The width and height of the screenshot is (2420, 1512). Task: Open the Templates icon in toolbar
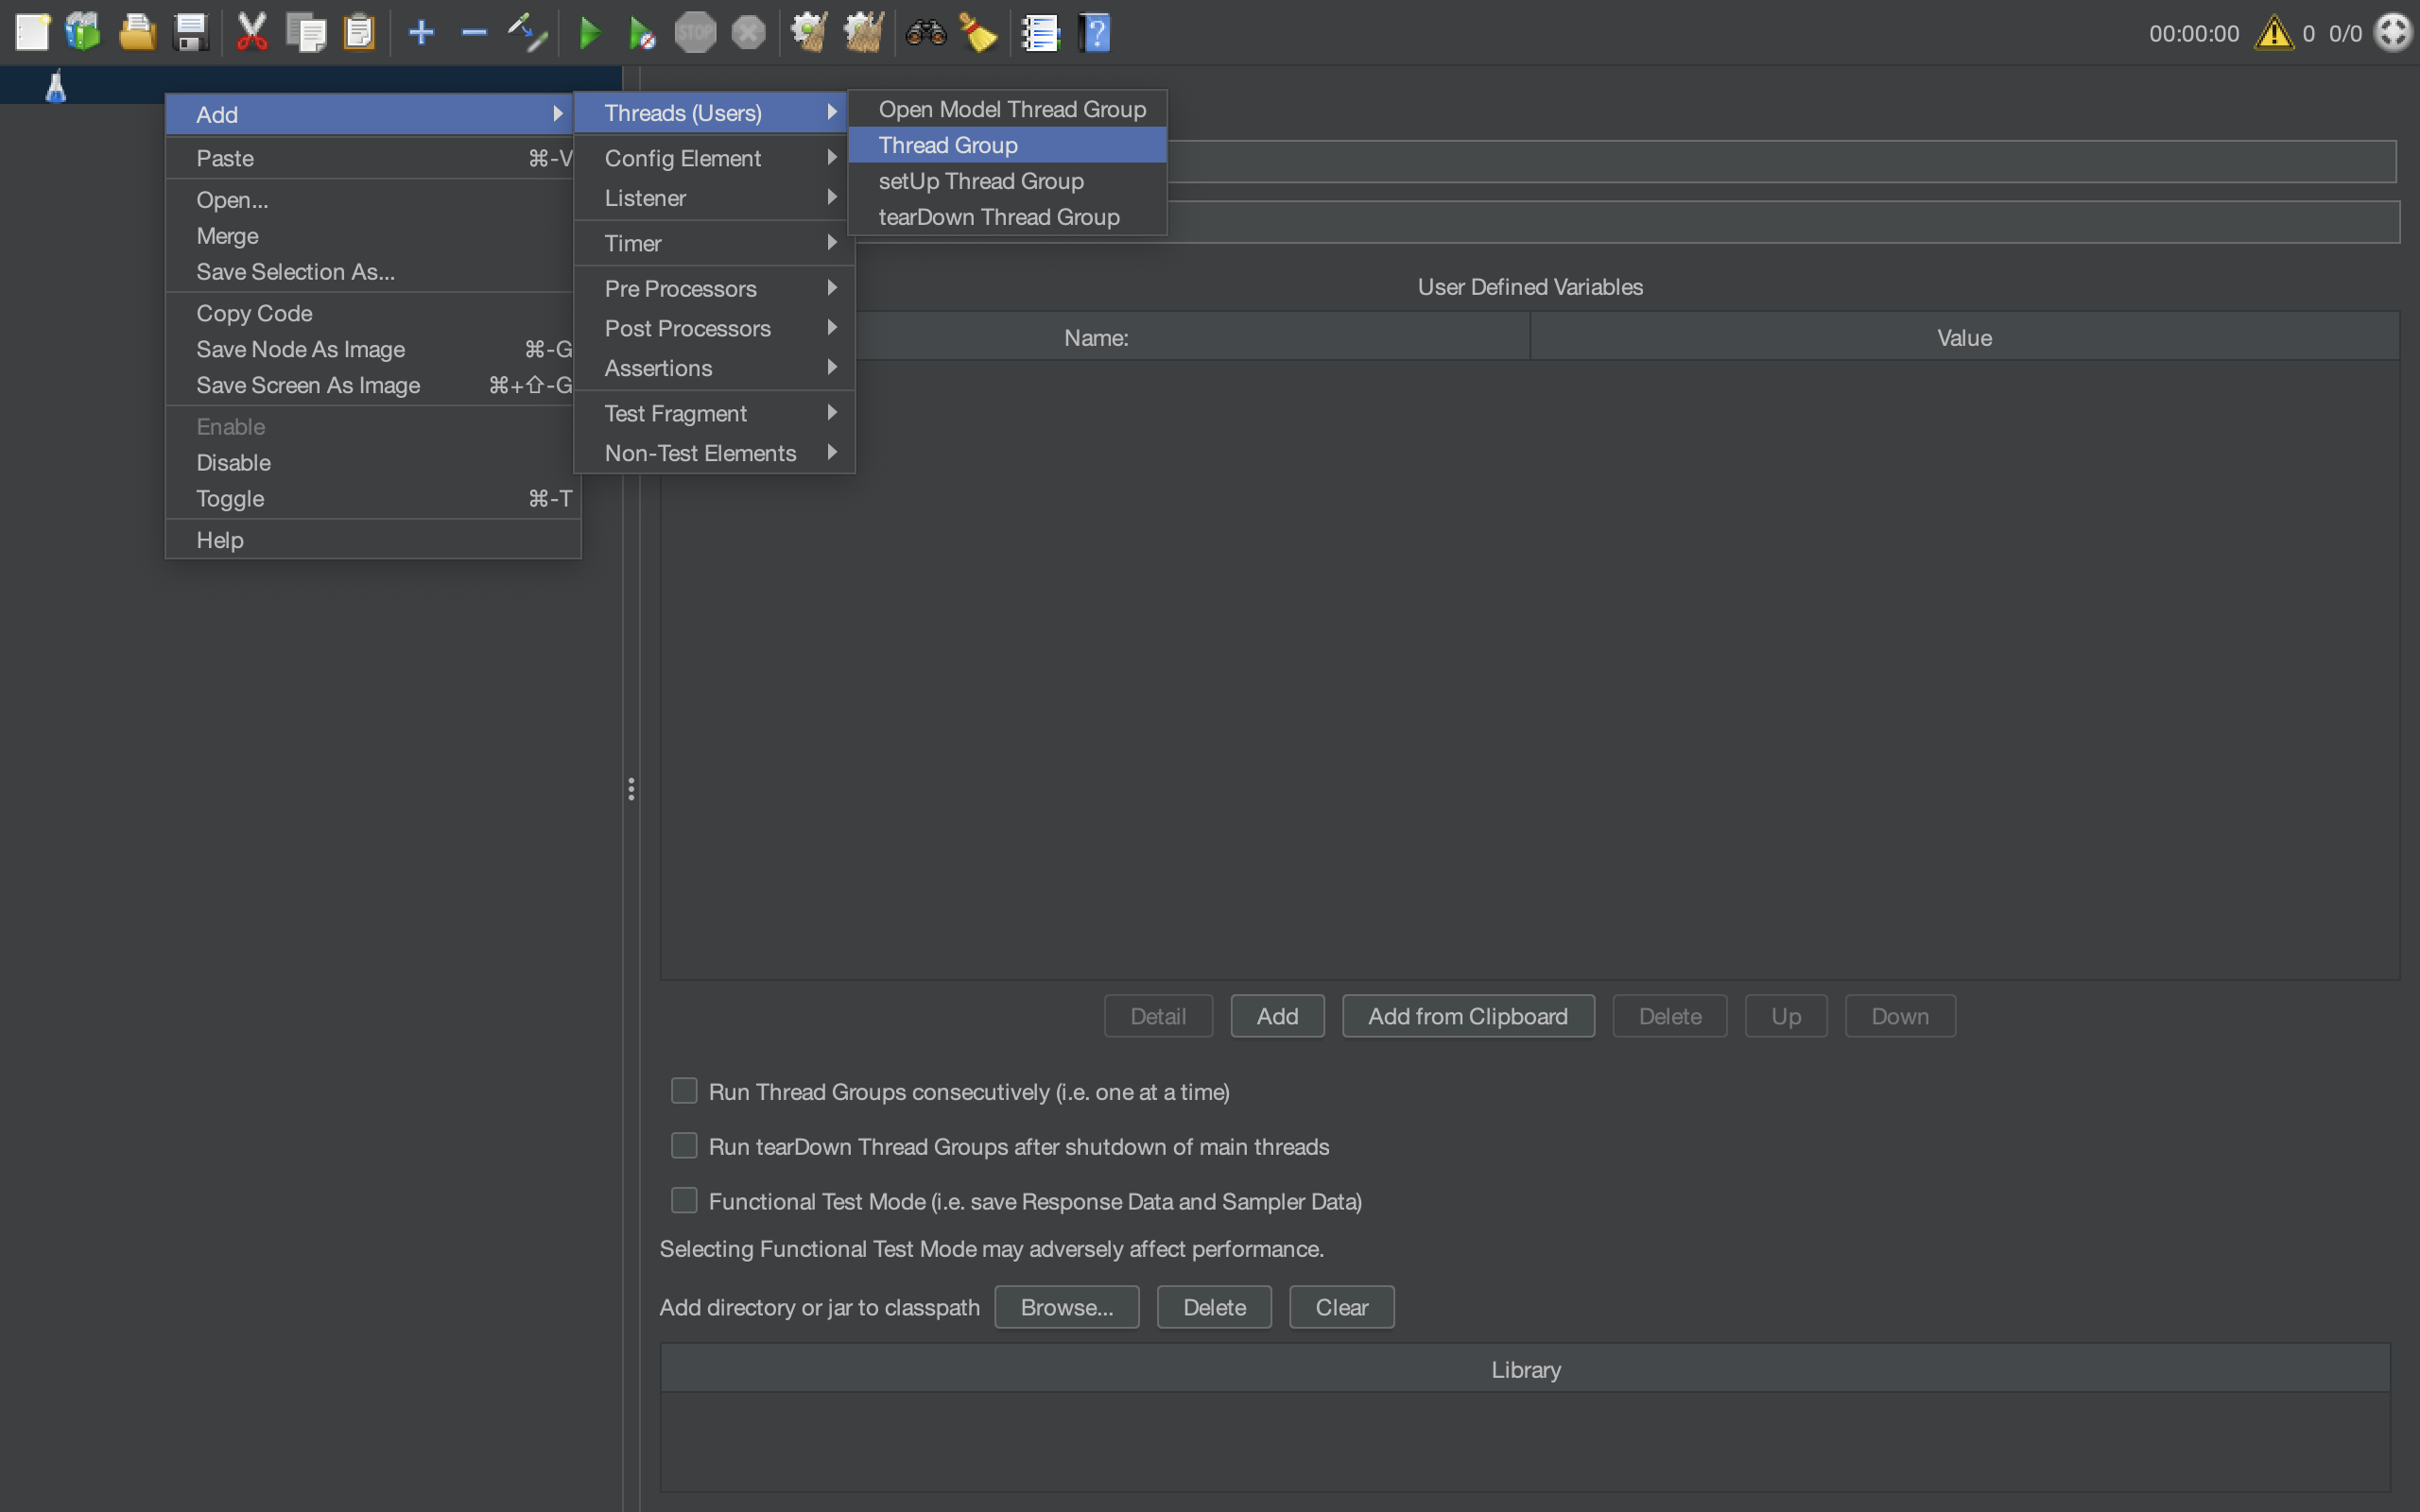point(84,33)
